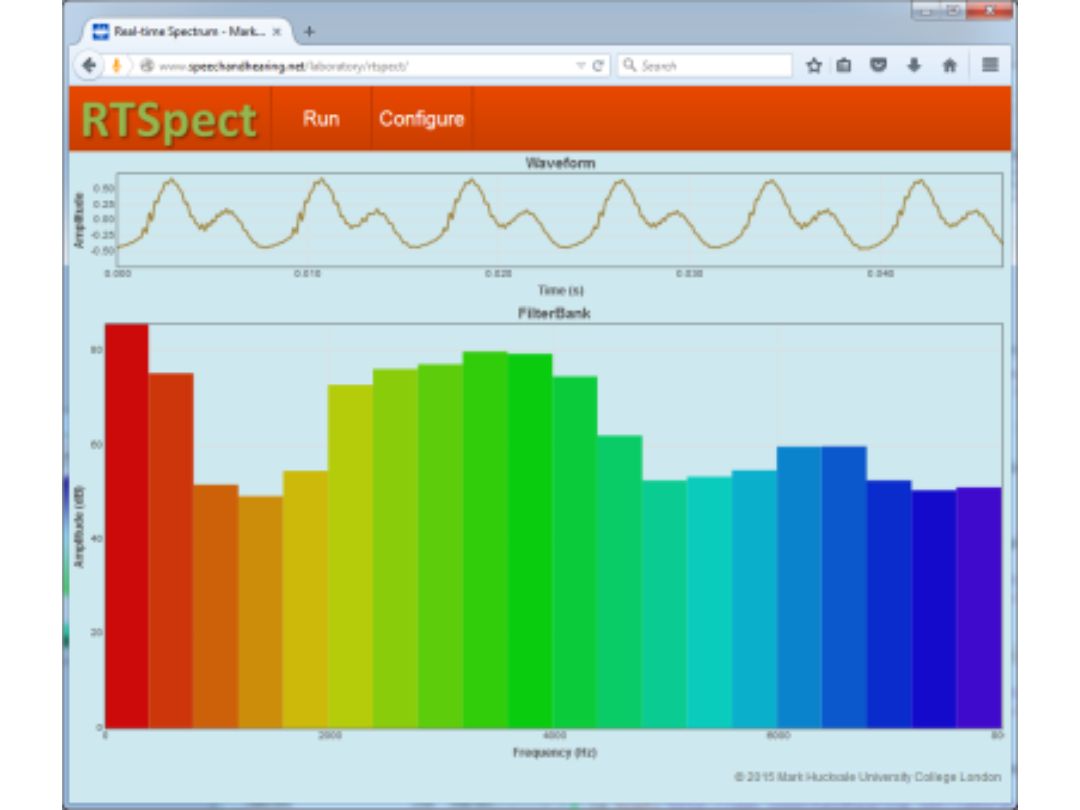Click the FilterBank chart title
This screenshot has height=810, width=1080.
point(554,313)
